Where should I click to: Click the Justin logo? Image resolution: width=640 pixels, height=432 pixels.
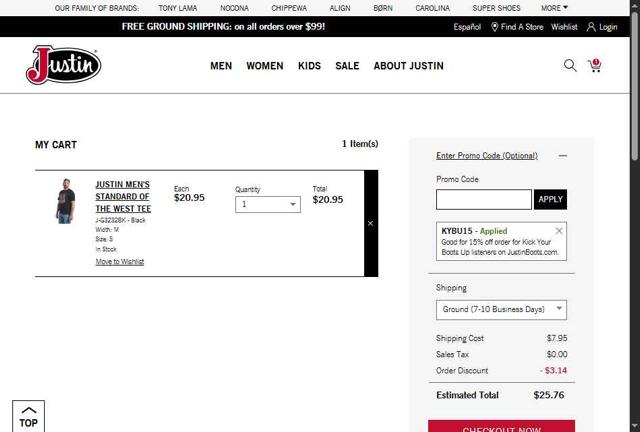[64, 65]
